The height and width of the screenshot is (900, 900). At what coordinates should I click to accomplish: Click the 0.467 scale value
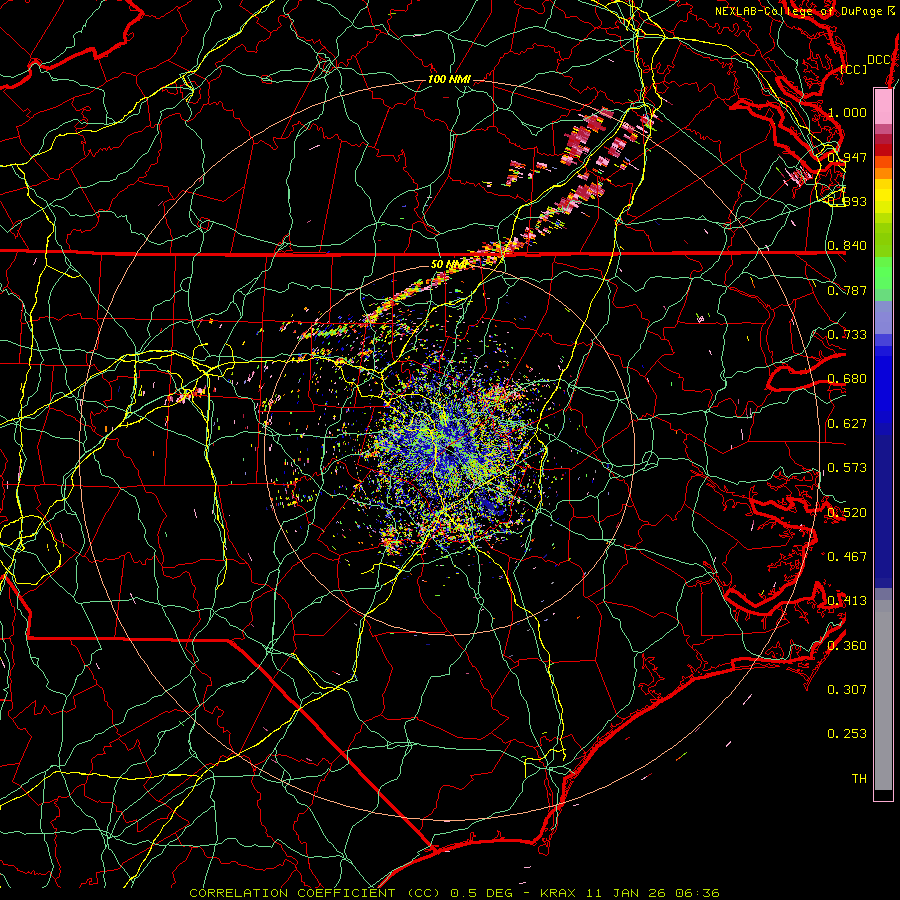(847, 557)
